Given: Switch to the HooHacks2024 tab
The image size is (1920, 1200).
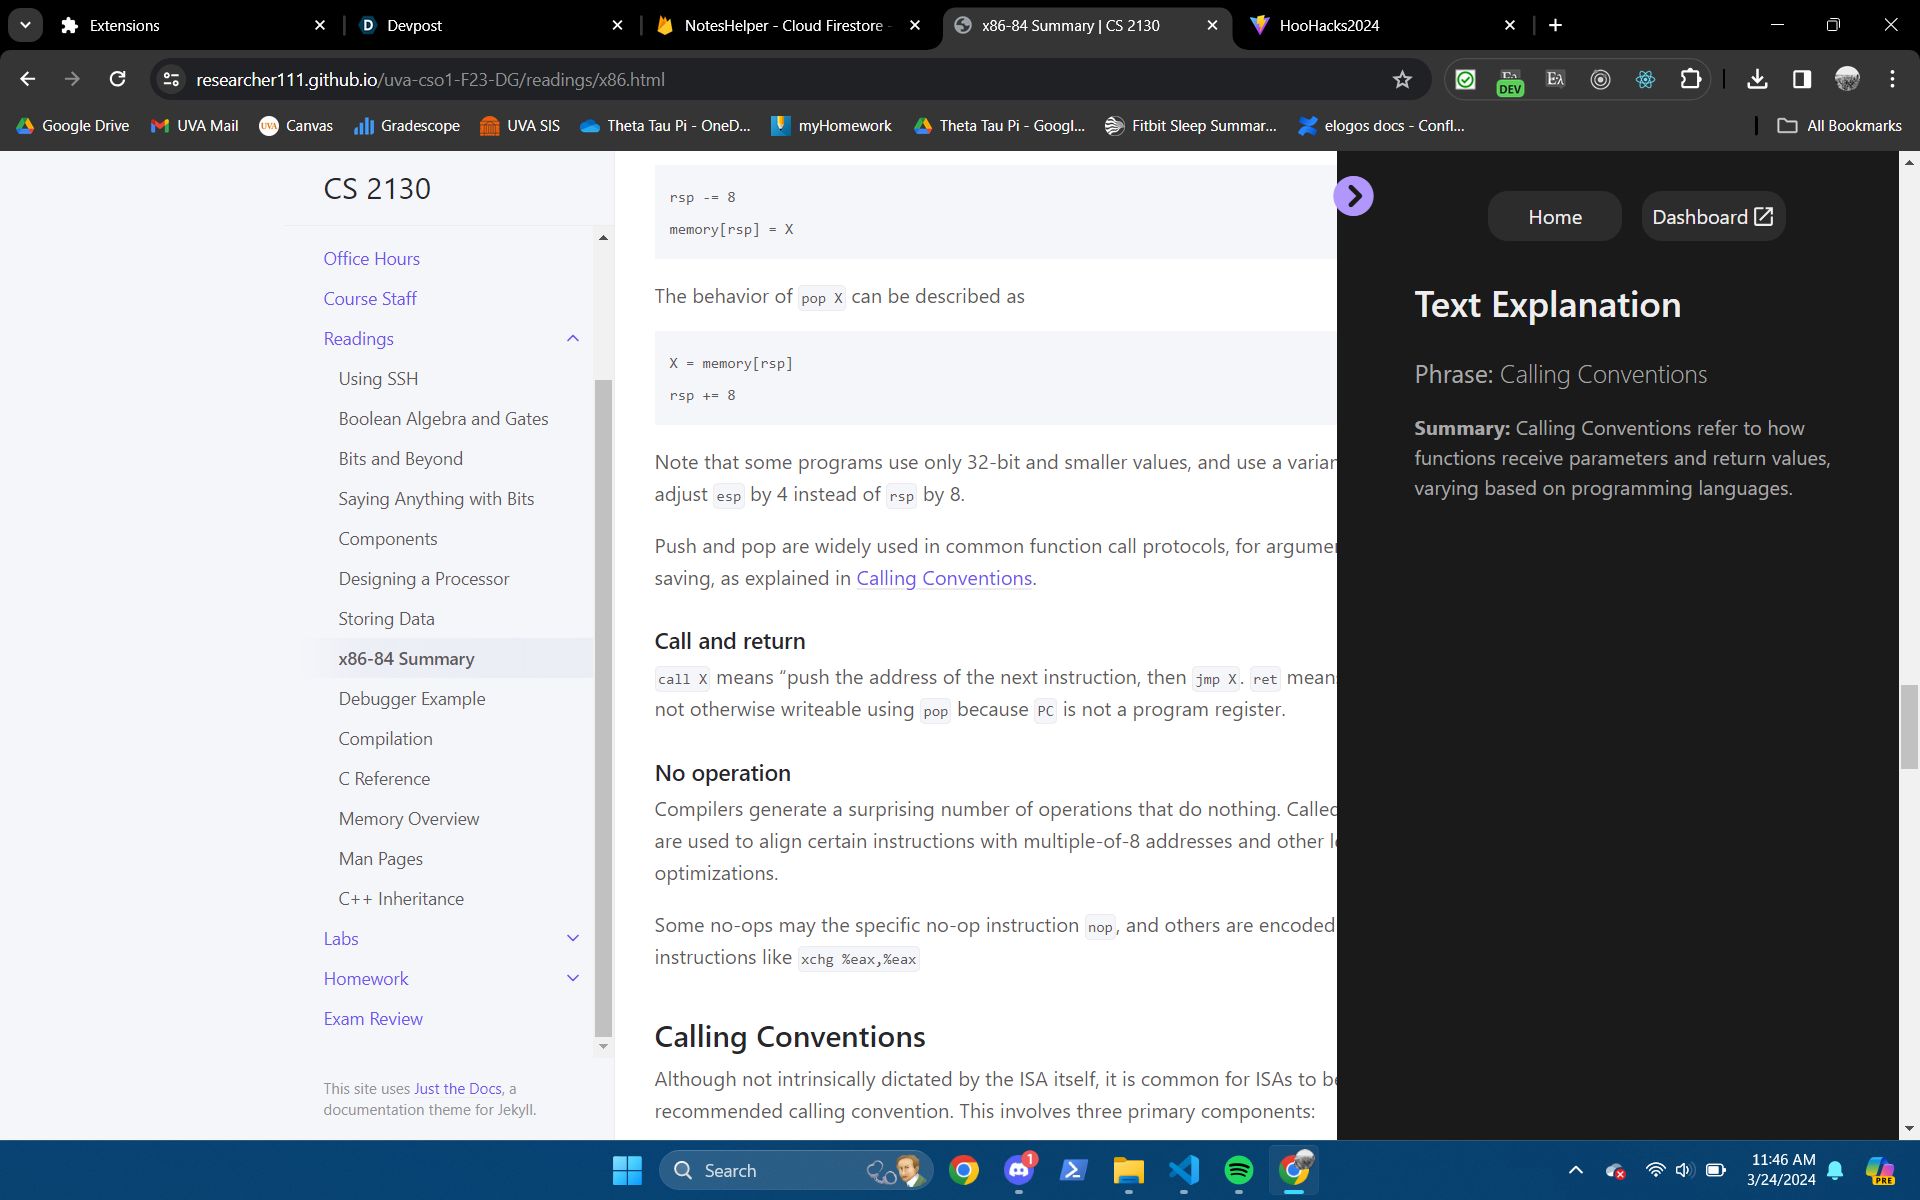Looking at the screenshot, I should 1380,25.
